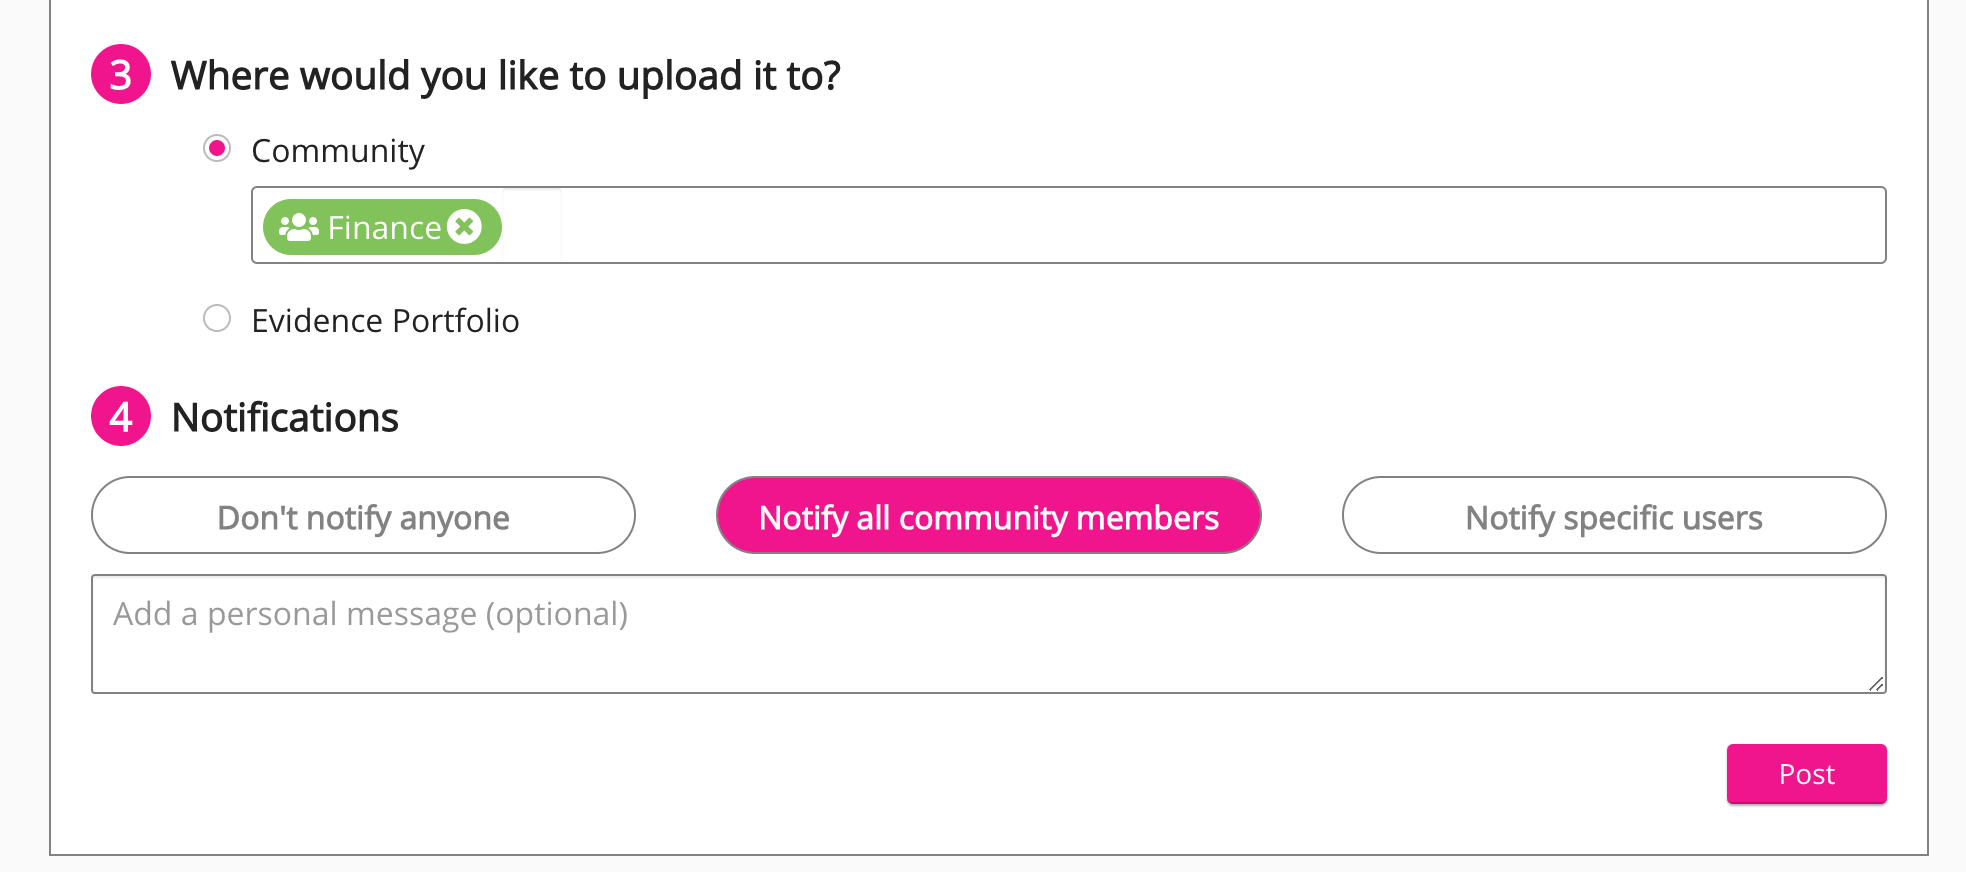This screenshot has height=872, width=1966.
Task: Grab the message box resize handle
Action: tap(1876, 684)
